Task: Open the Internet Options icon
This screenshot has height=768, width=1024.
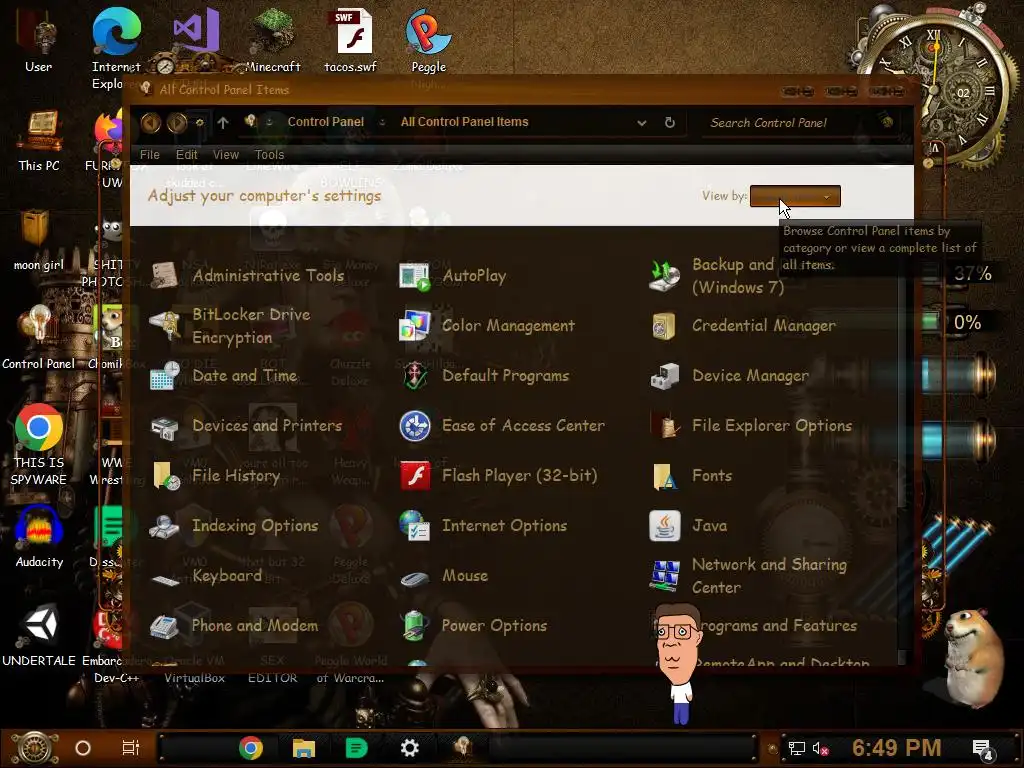Action: [415, 526]
